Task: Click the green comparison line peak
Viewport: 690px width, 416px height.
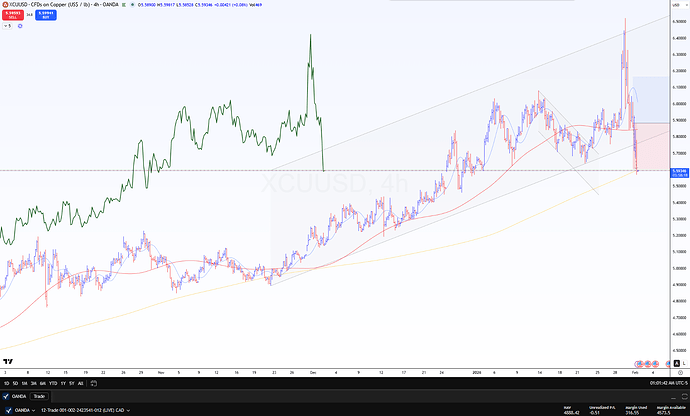Action: (310, 36)
